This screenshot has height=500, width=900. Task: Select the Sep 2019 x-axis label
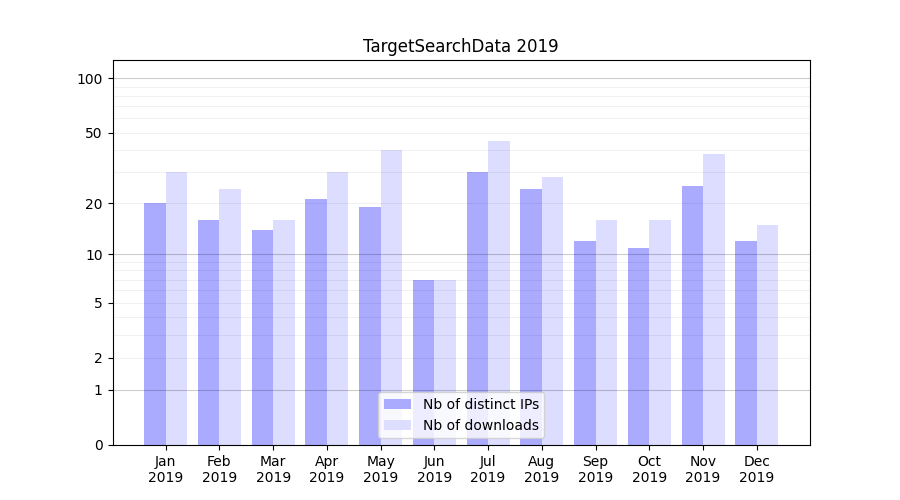click(x=595, y=469)
